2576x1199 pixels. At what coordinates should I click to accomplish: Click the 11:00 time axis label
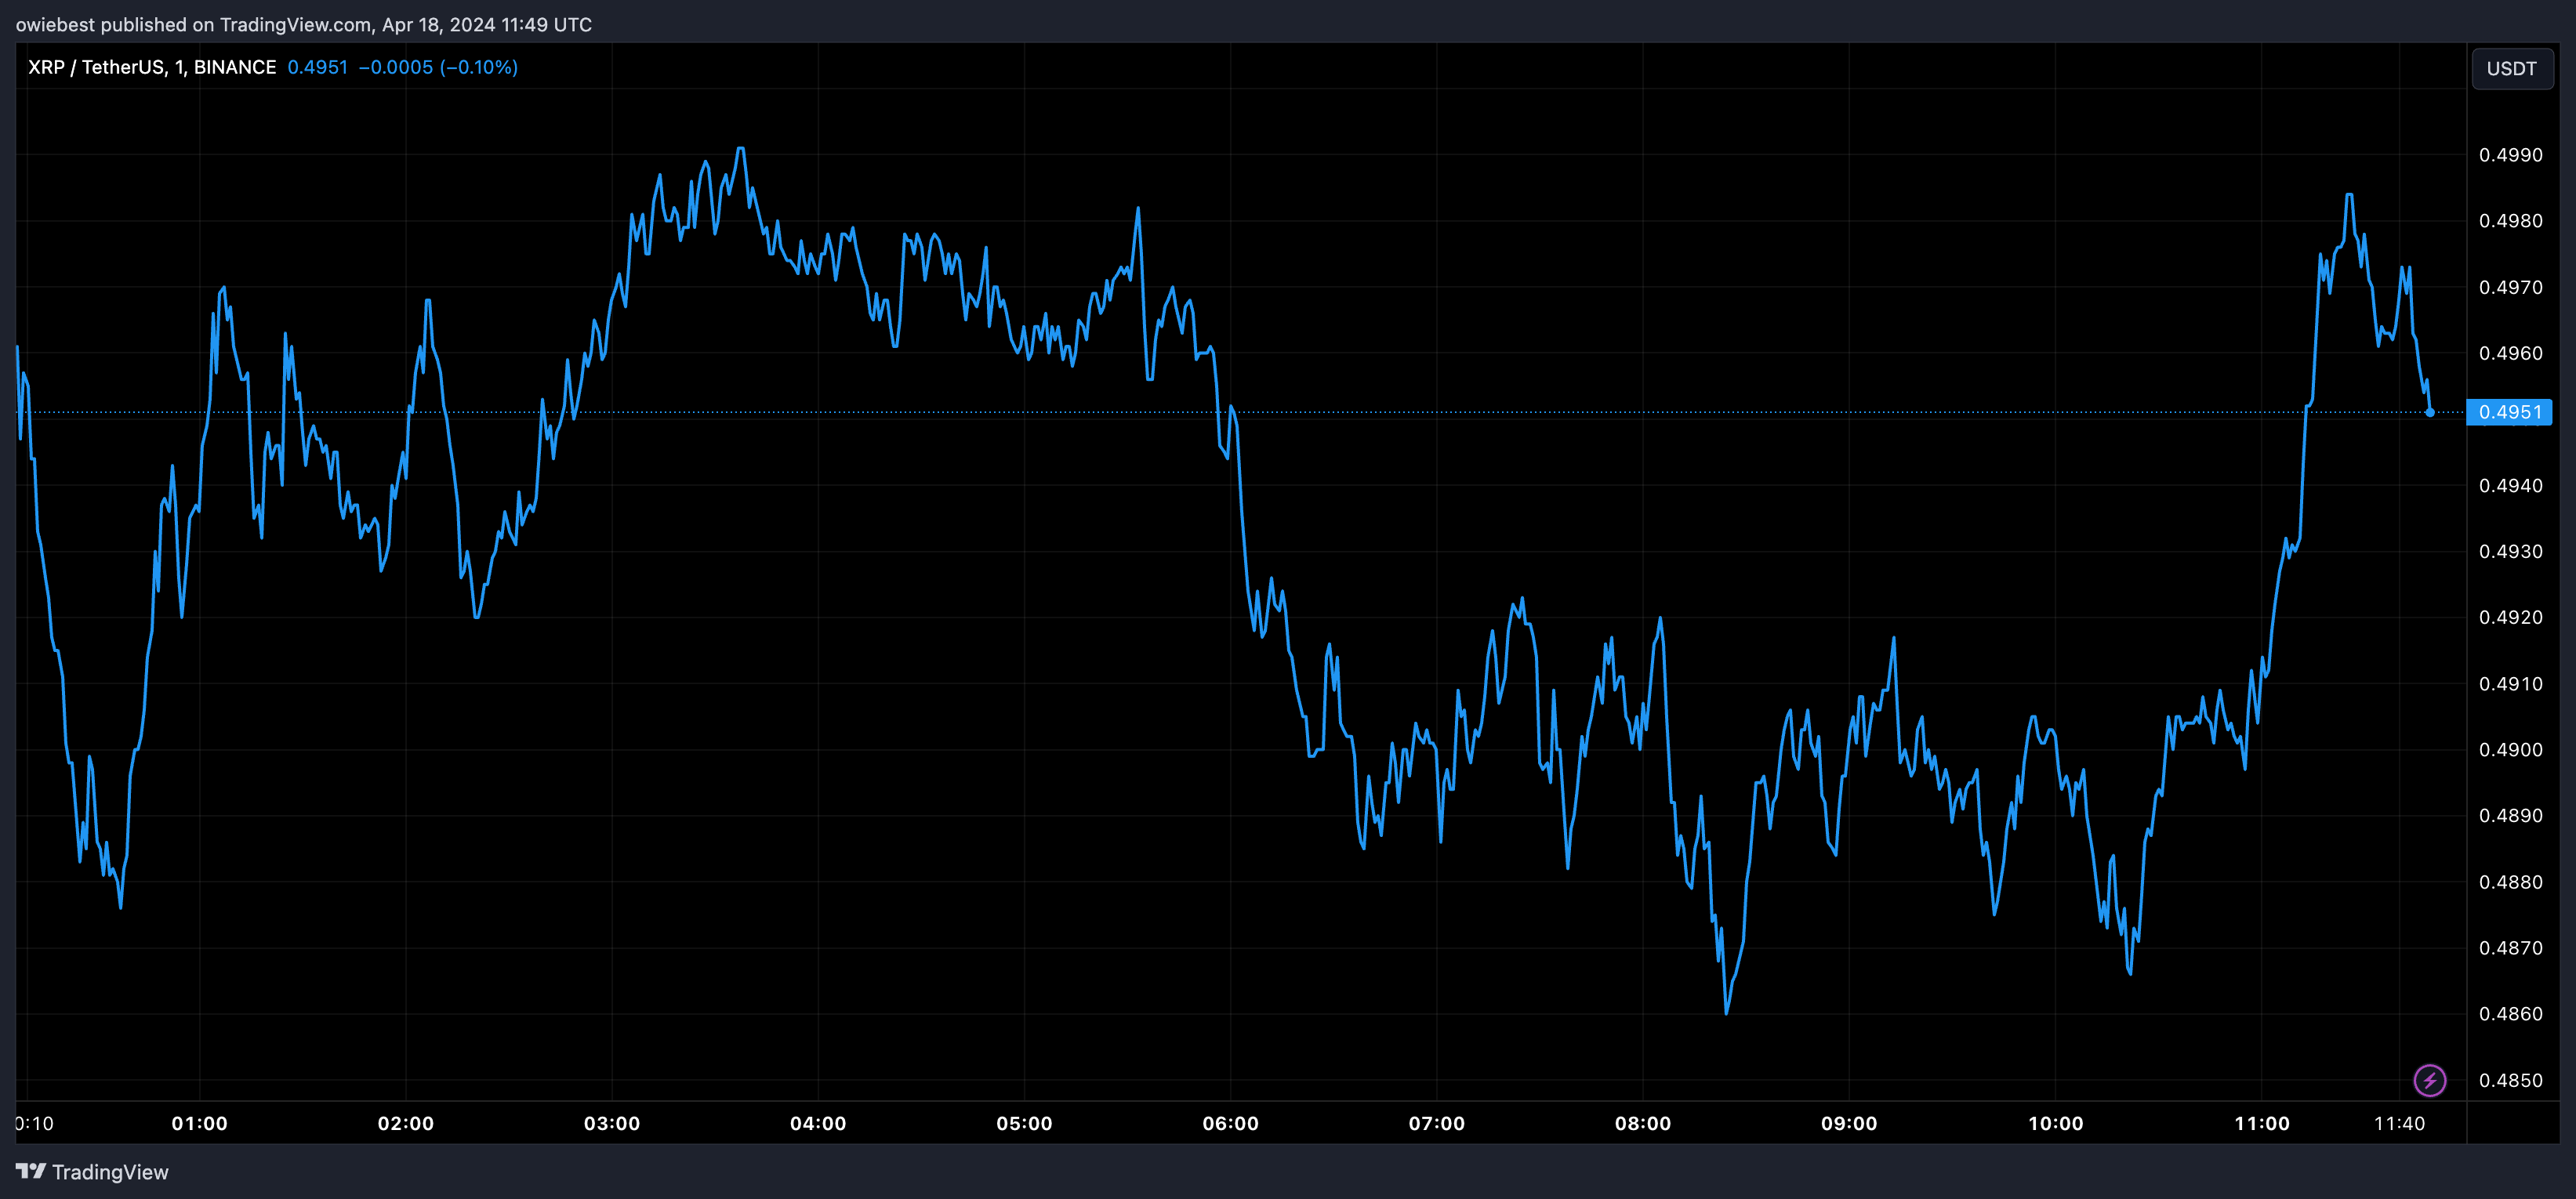2261,1123
